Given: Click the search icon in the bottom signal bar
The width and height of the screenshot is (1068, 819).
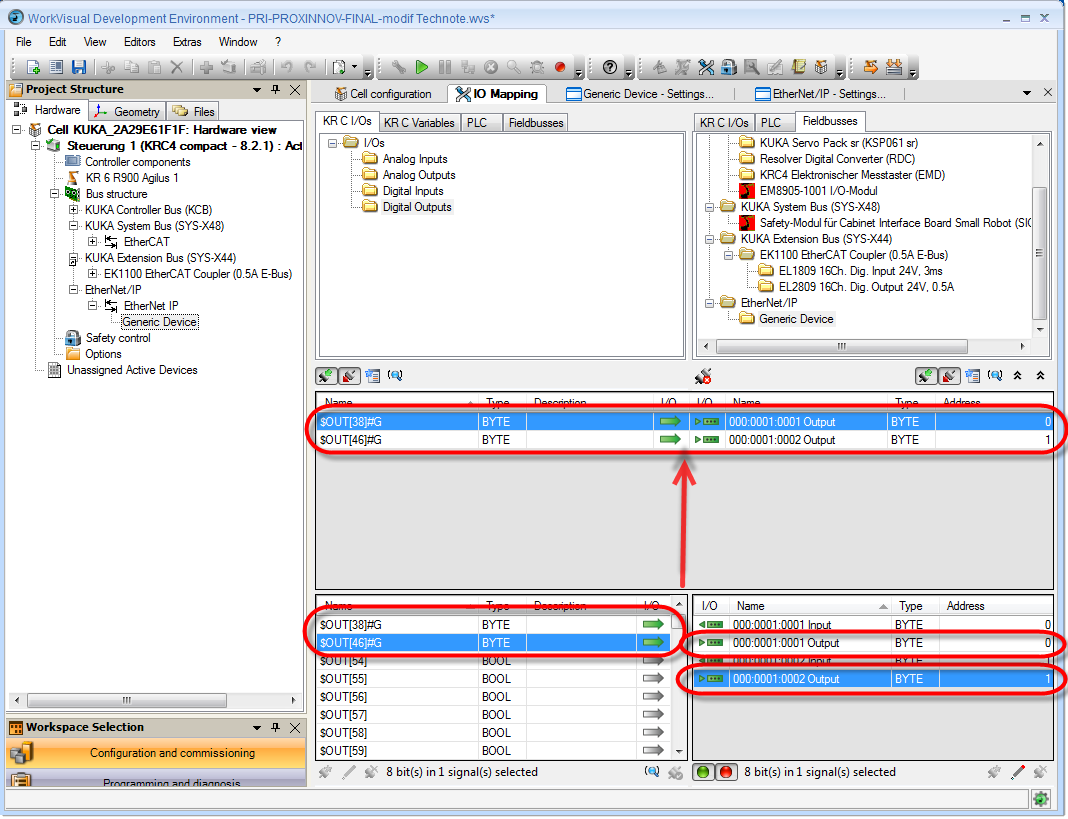Looking at the screenshot, I should [x=652, y=772].
